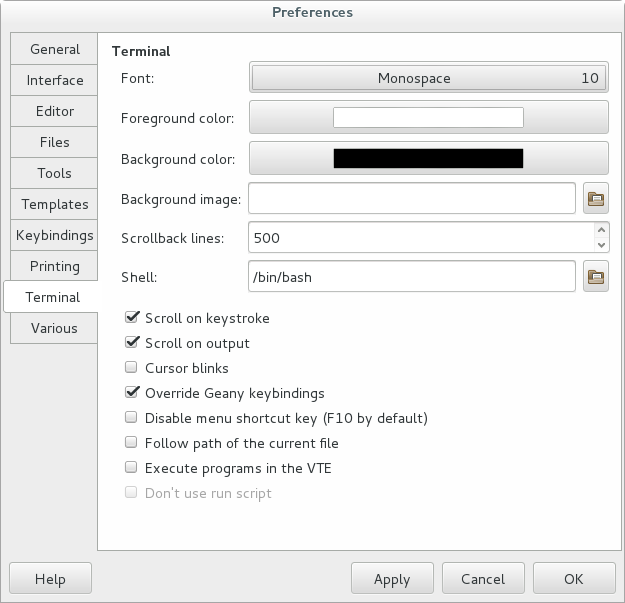This screenshot has width=625, height=603.
Task: Change the black background color
Action: click(x=428, y=158)
